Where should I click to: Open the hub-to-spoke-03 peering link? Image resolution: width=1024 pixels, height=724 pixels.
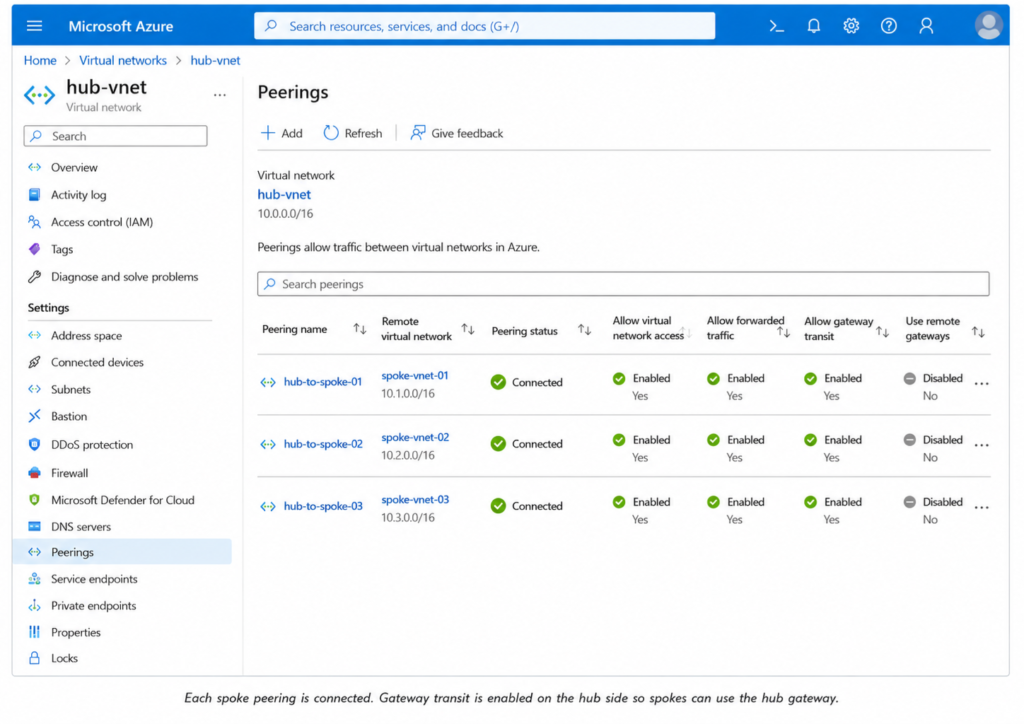323,506
